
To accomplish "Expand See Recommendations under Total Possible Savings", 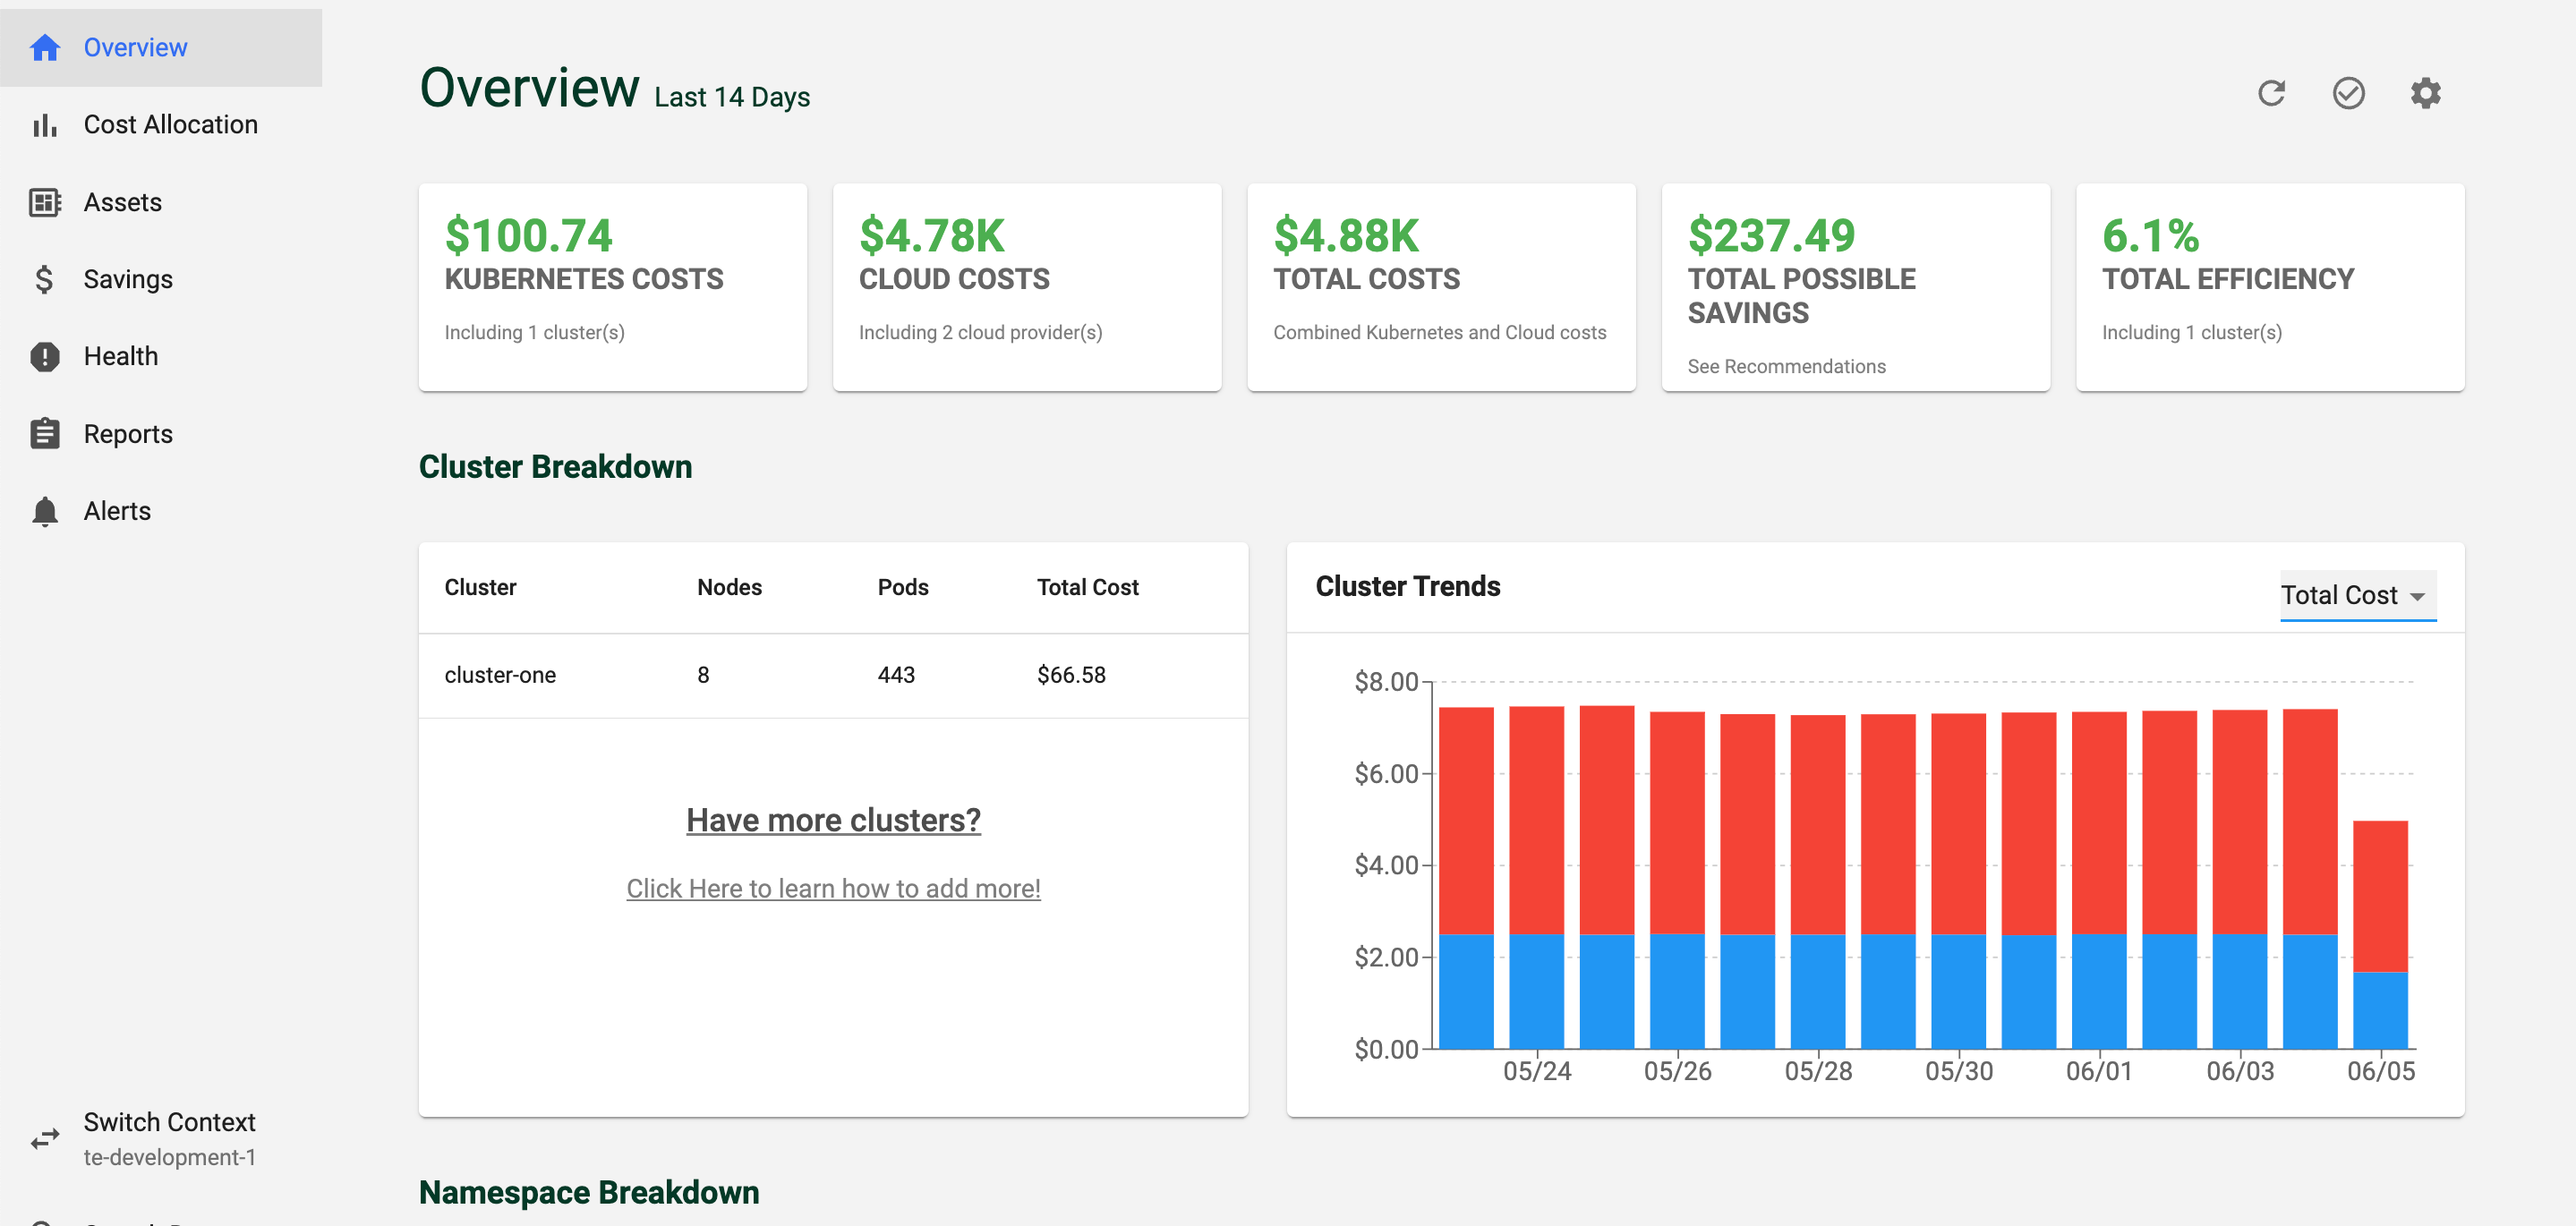I will [1787, 365].
